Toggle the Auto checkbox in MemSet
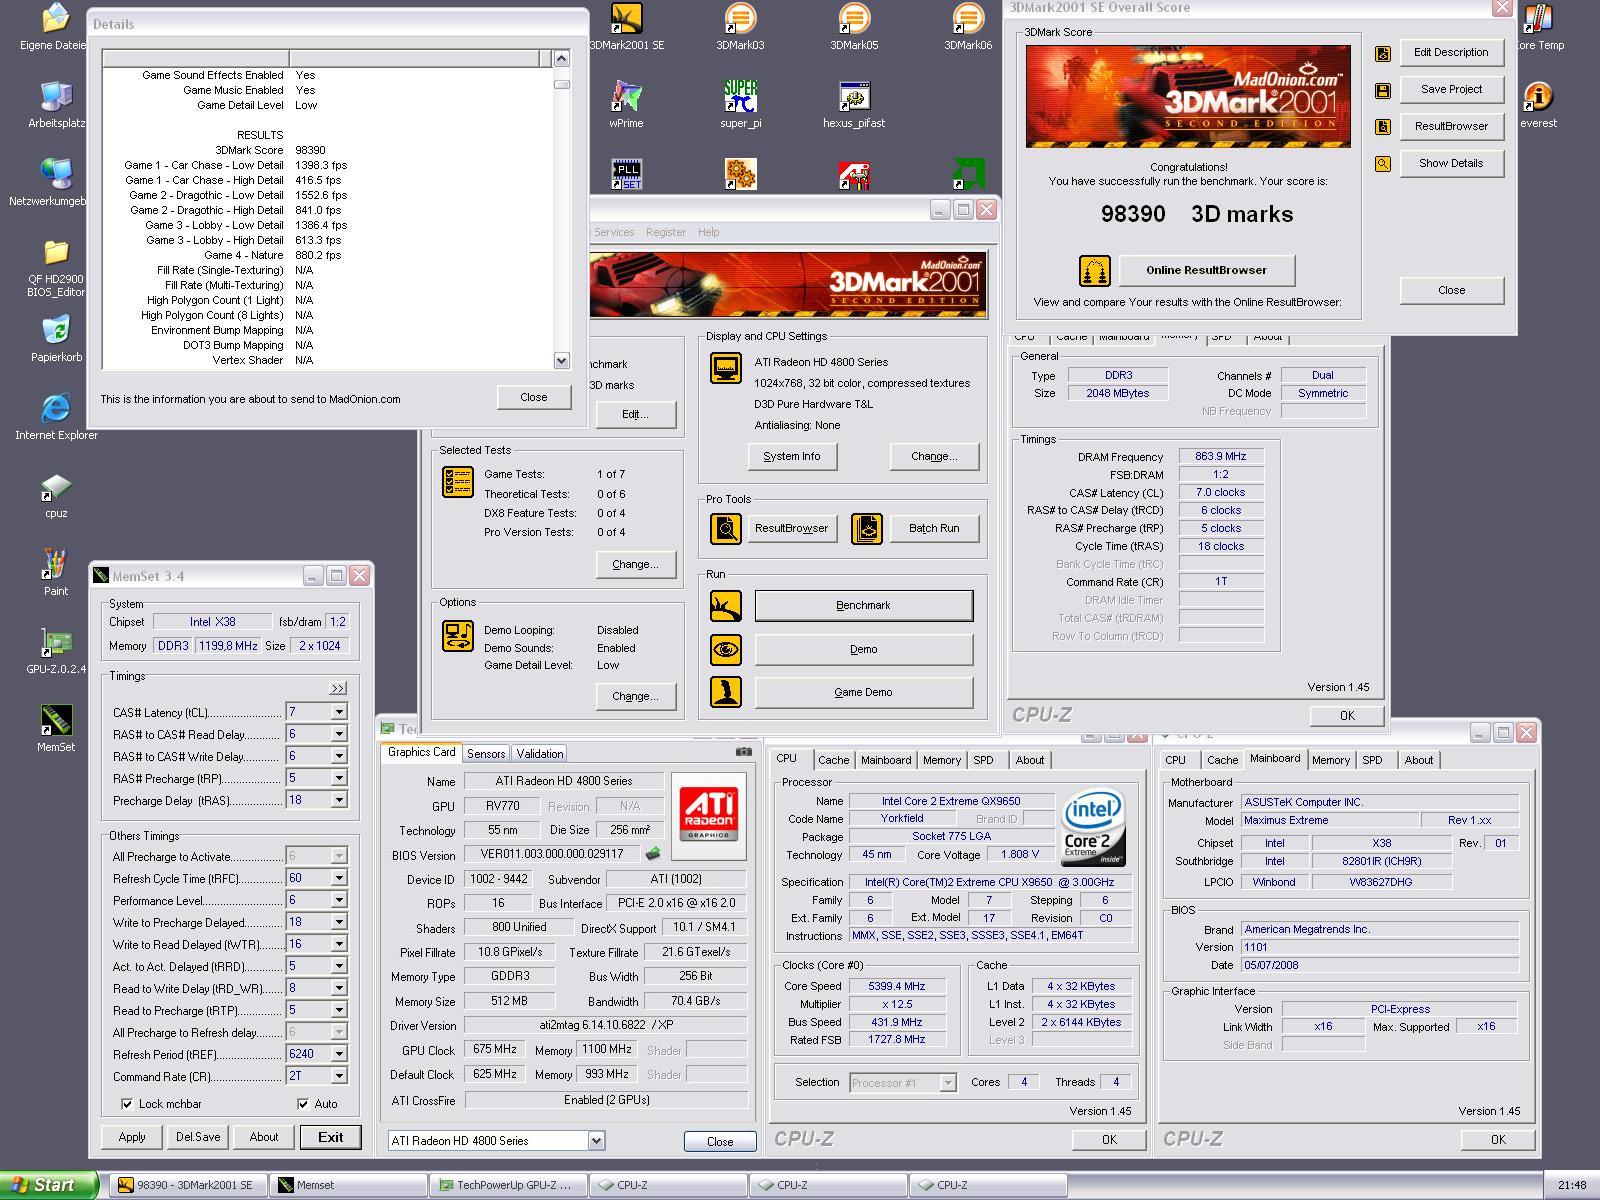 [x=303, y=1104]
